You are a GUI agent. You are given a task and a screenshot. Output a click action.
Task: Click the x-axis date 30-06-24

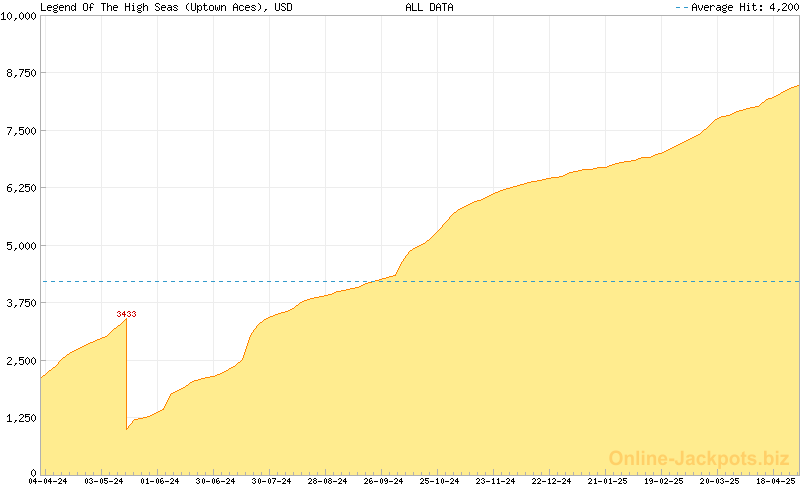point(215,481)
